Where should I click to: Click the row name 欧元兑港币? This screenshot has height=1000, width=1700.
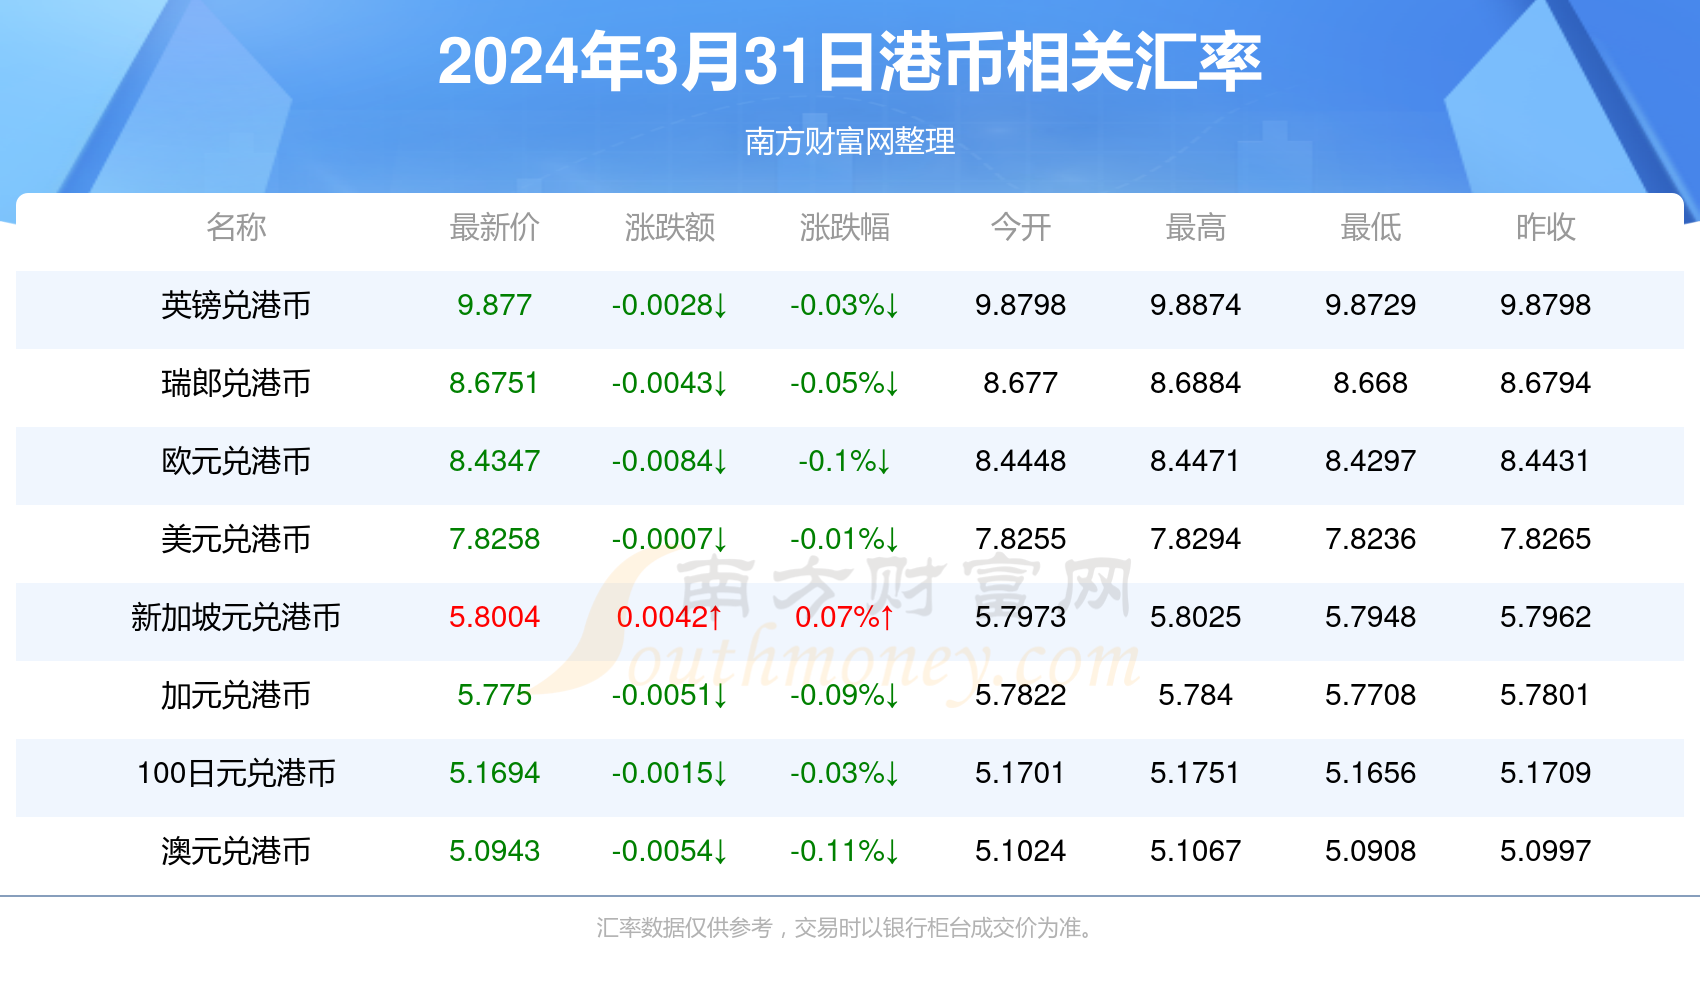[x=236, y=461]
